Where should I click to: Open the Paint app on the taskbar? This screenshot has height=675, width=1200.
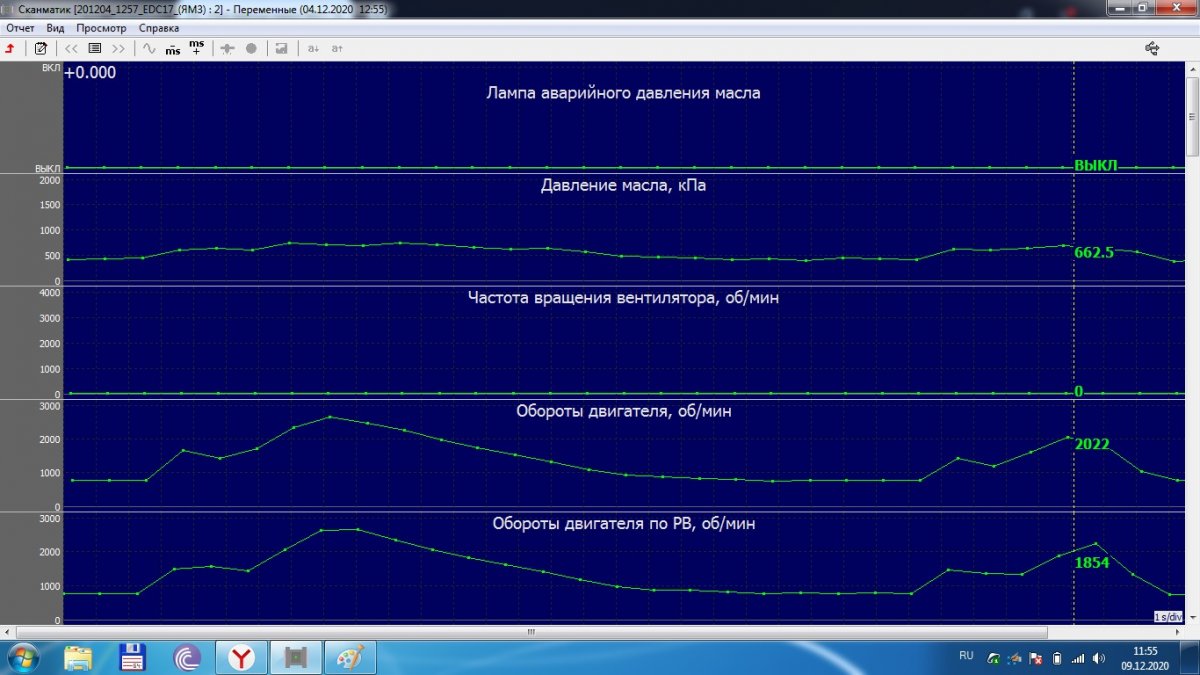coord(349,657)
